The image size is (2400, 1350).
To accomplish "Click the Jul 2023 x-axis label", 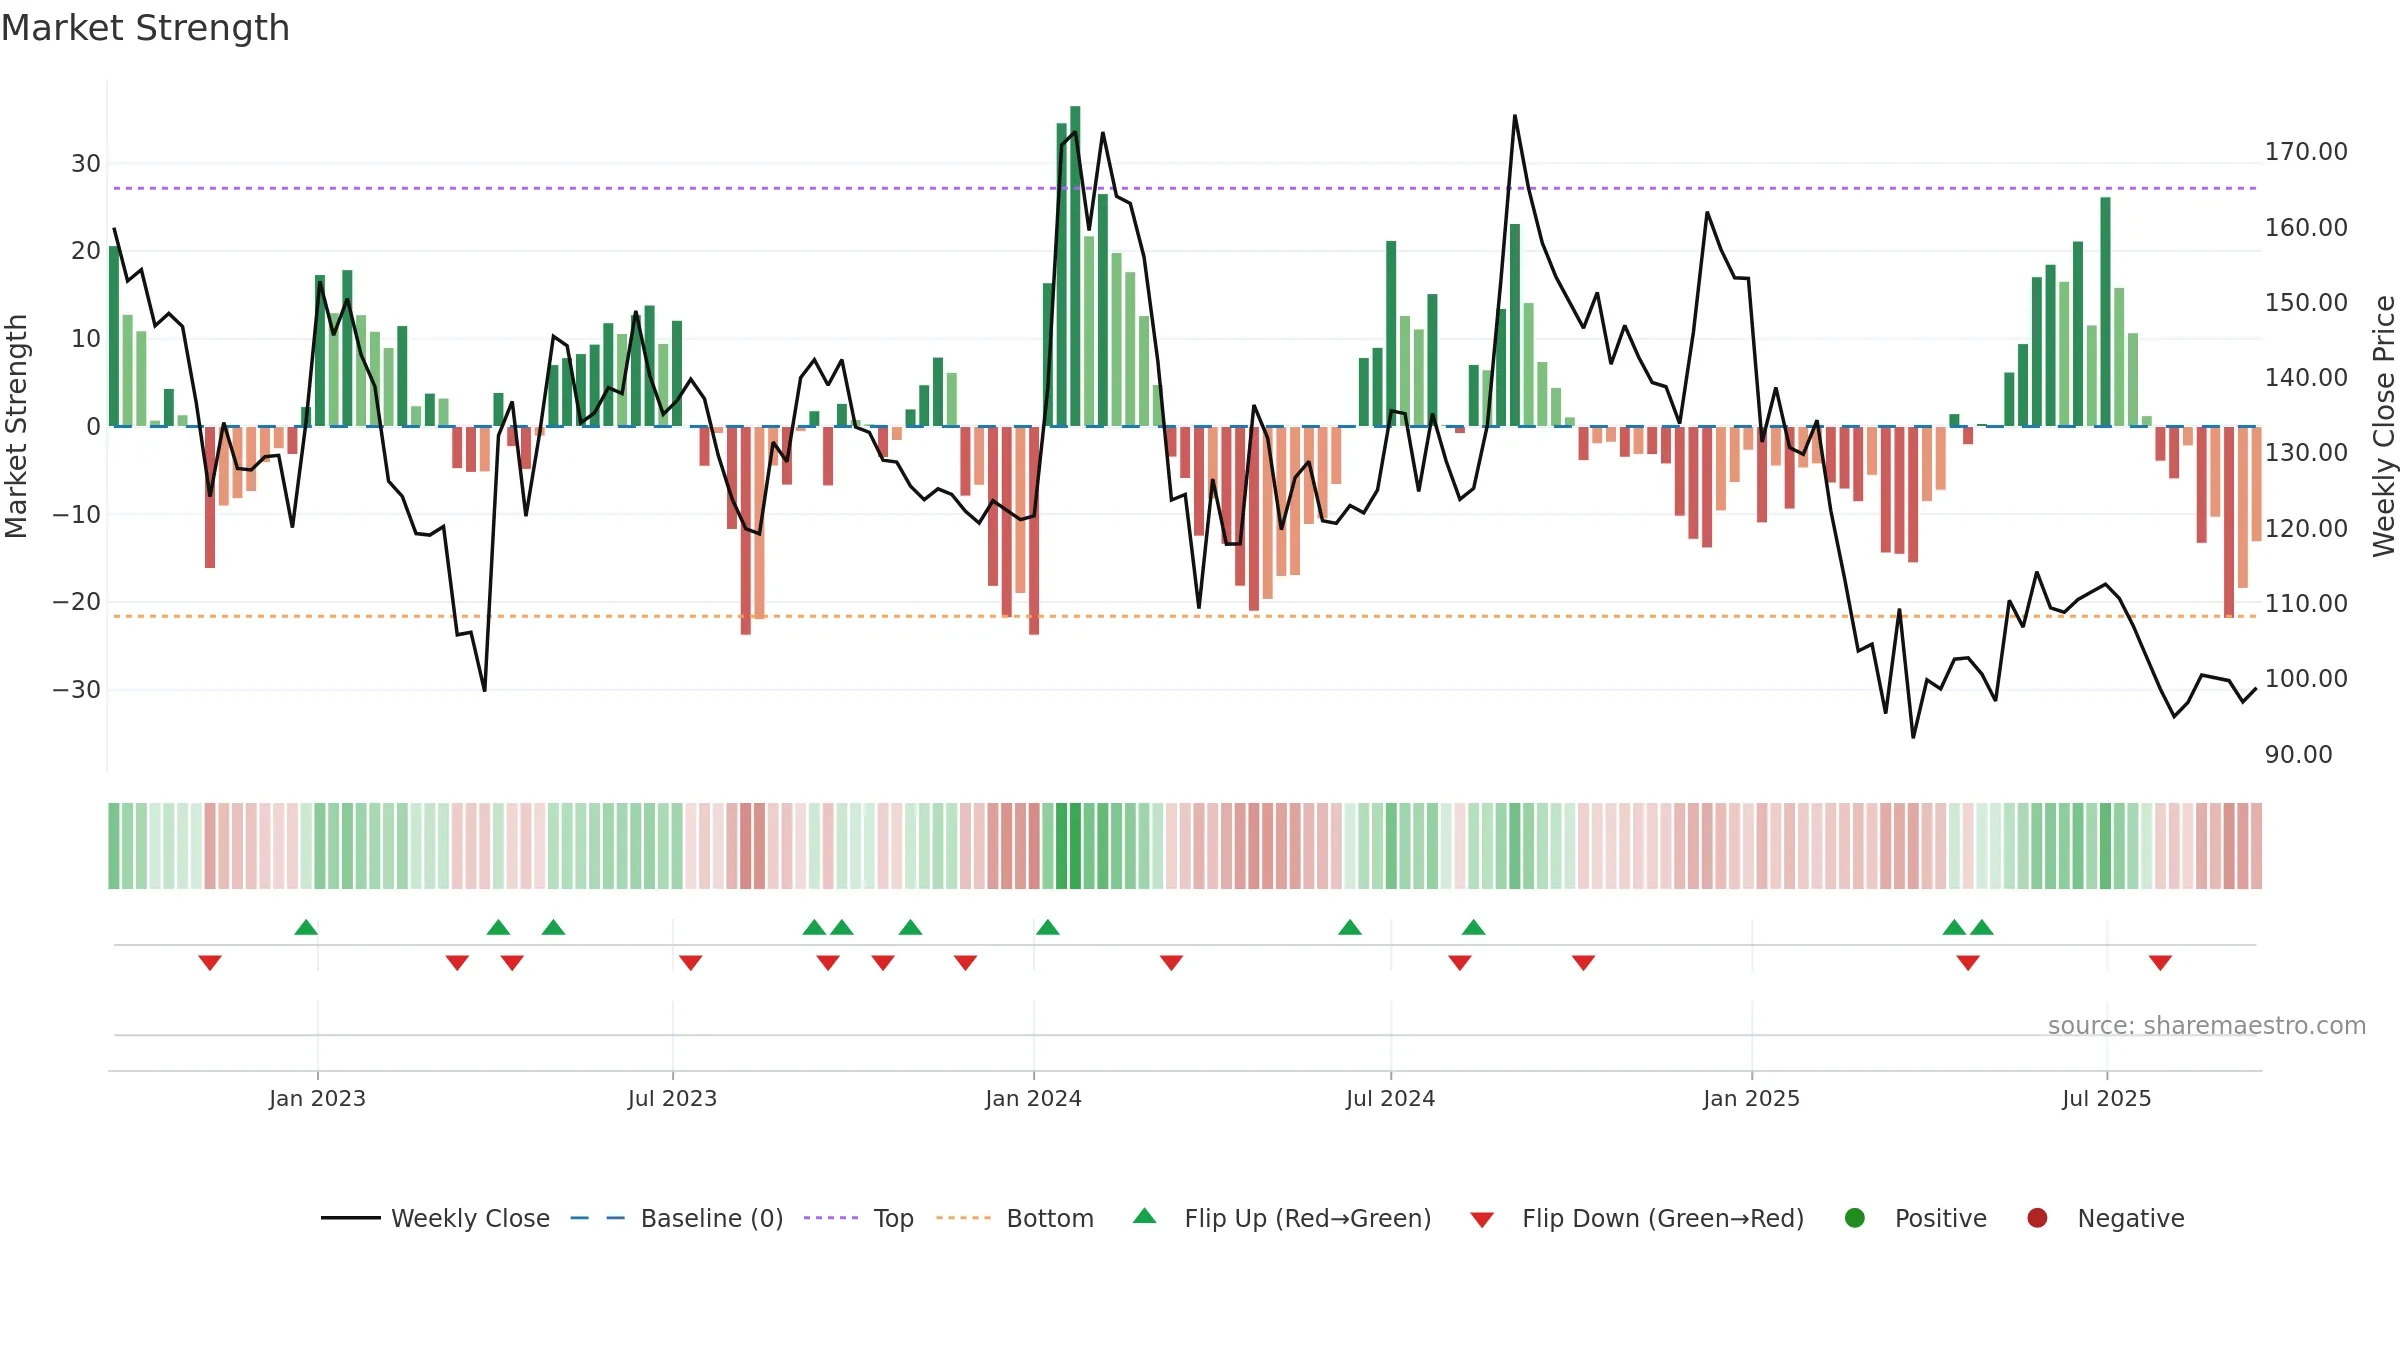I will pyautogui.click(x=672, y=1098).
